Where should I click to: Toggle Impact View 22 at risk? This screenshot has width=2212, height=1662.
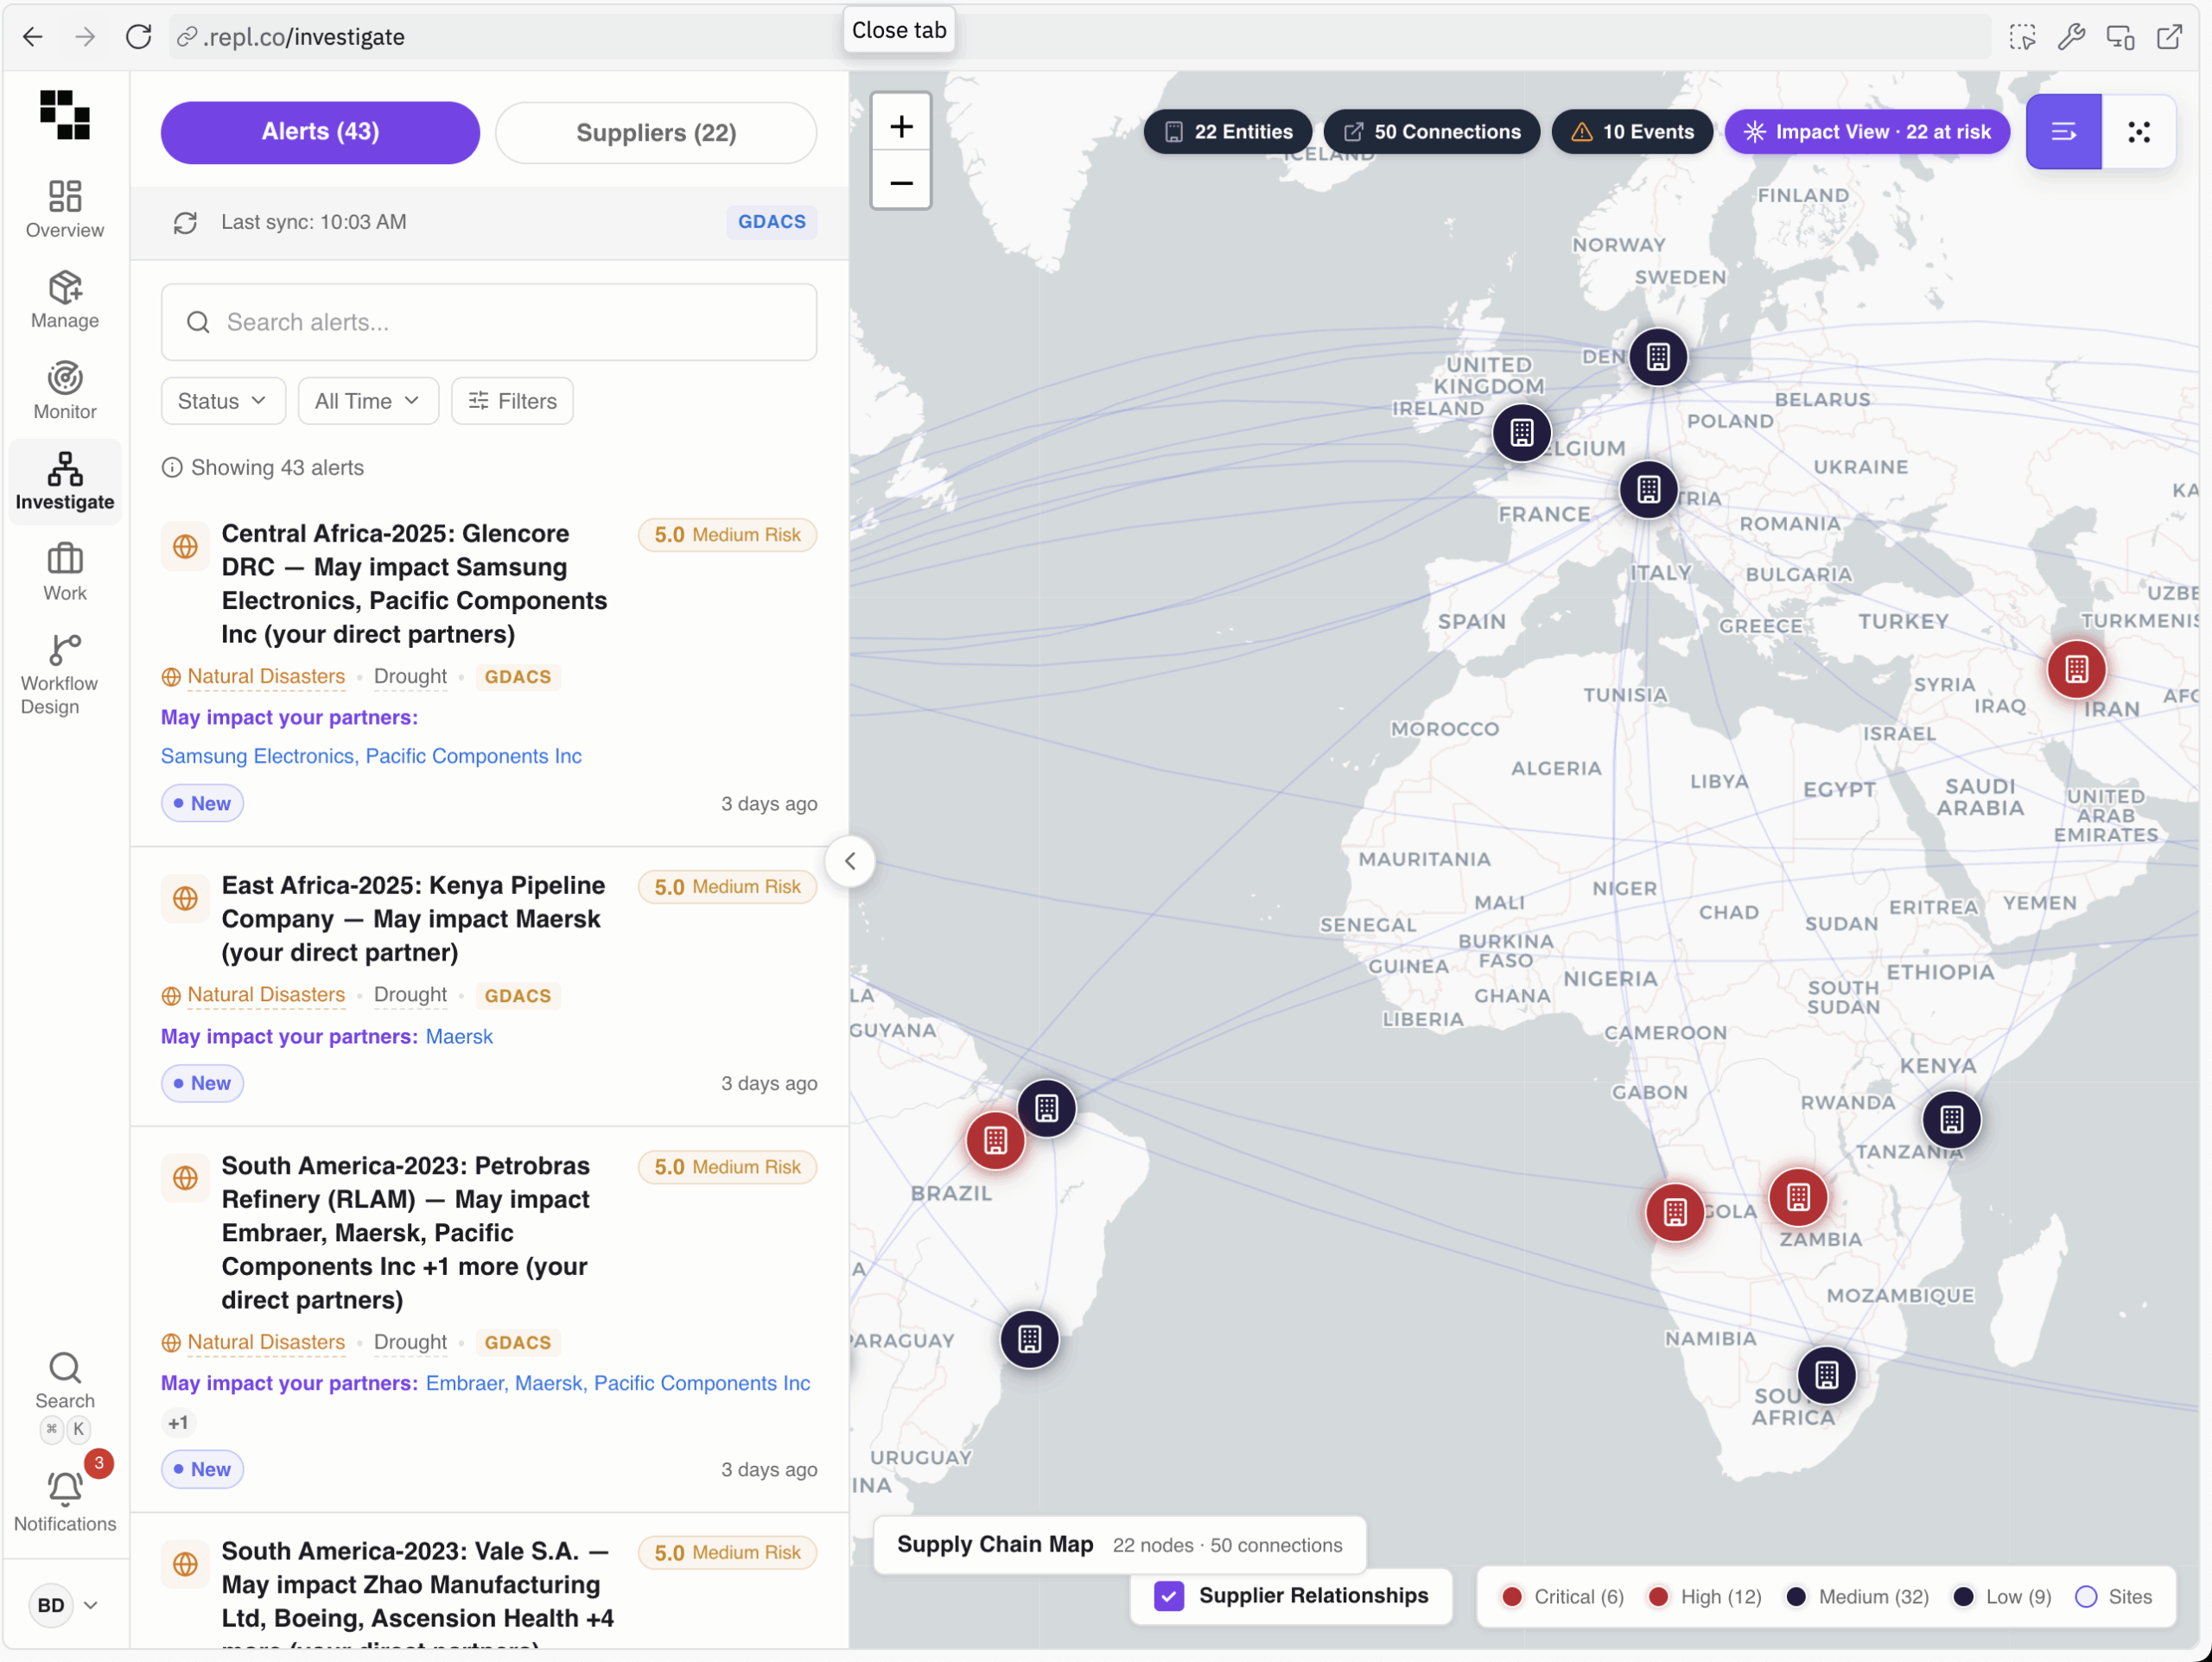[x=1867, y=132]
